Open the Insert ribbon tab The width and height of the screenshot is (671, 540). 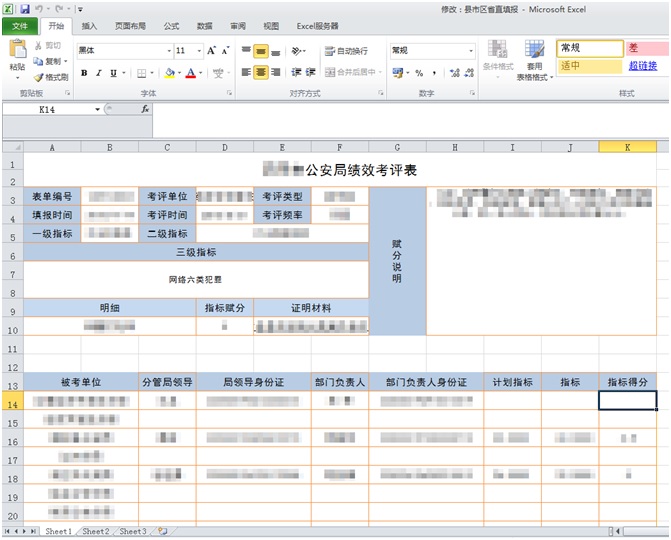89,26
